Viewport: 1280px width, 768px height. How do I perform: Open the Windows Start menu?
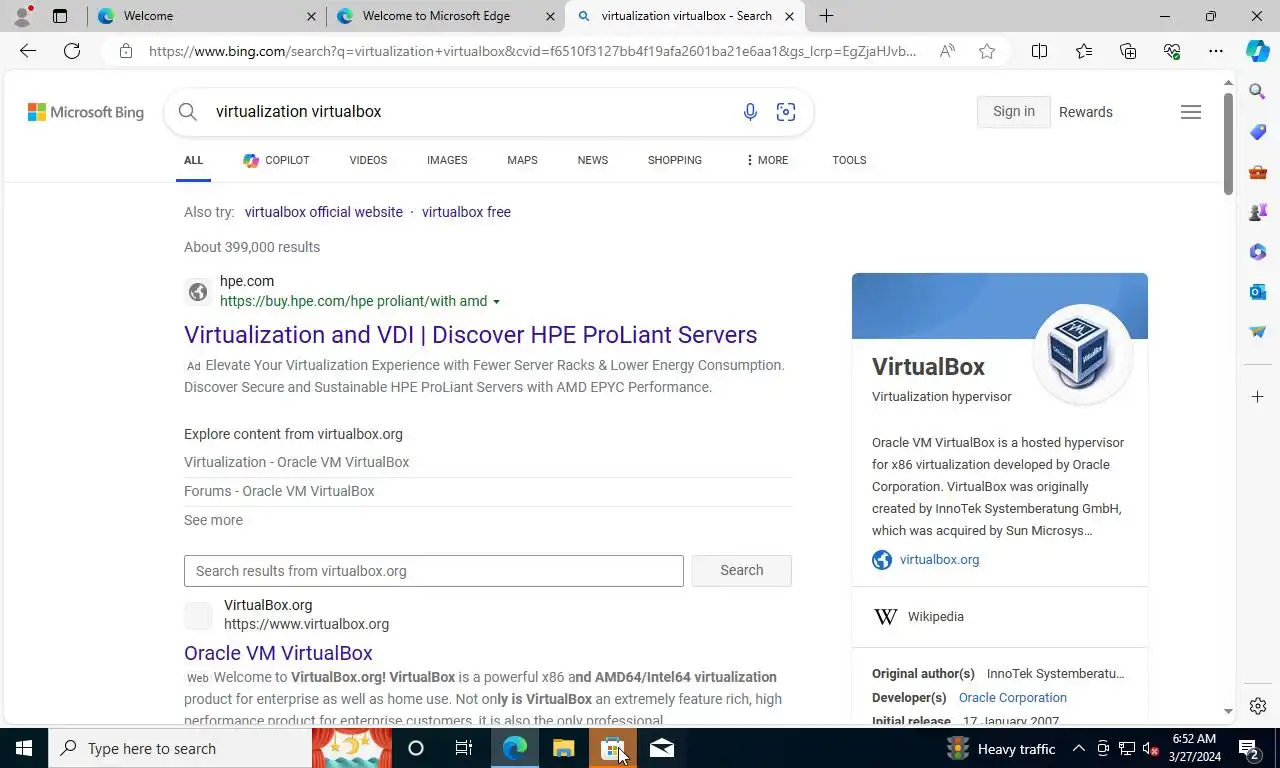tap(24, 748)
